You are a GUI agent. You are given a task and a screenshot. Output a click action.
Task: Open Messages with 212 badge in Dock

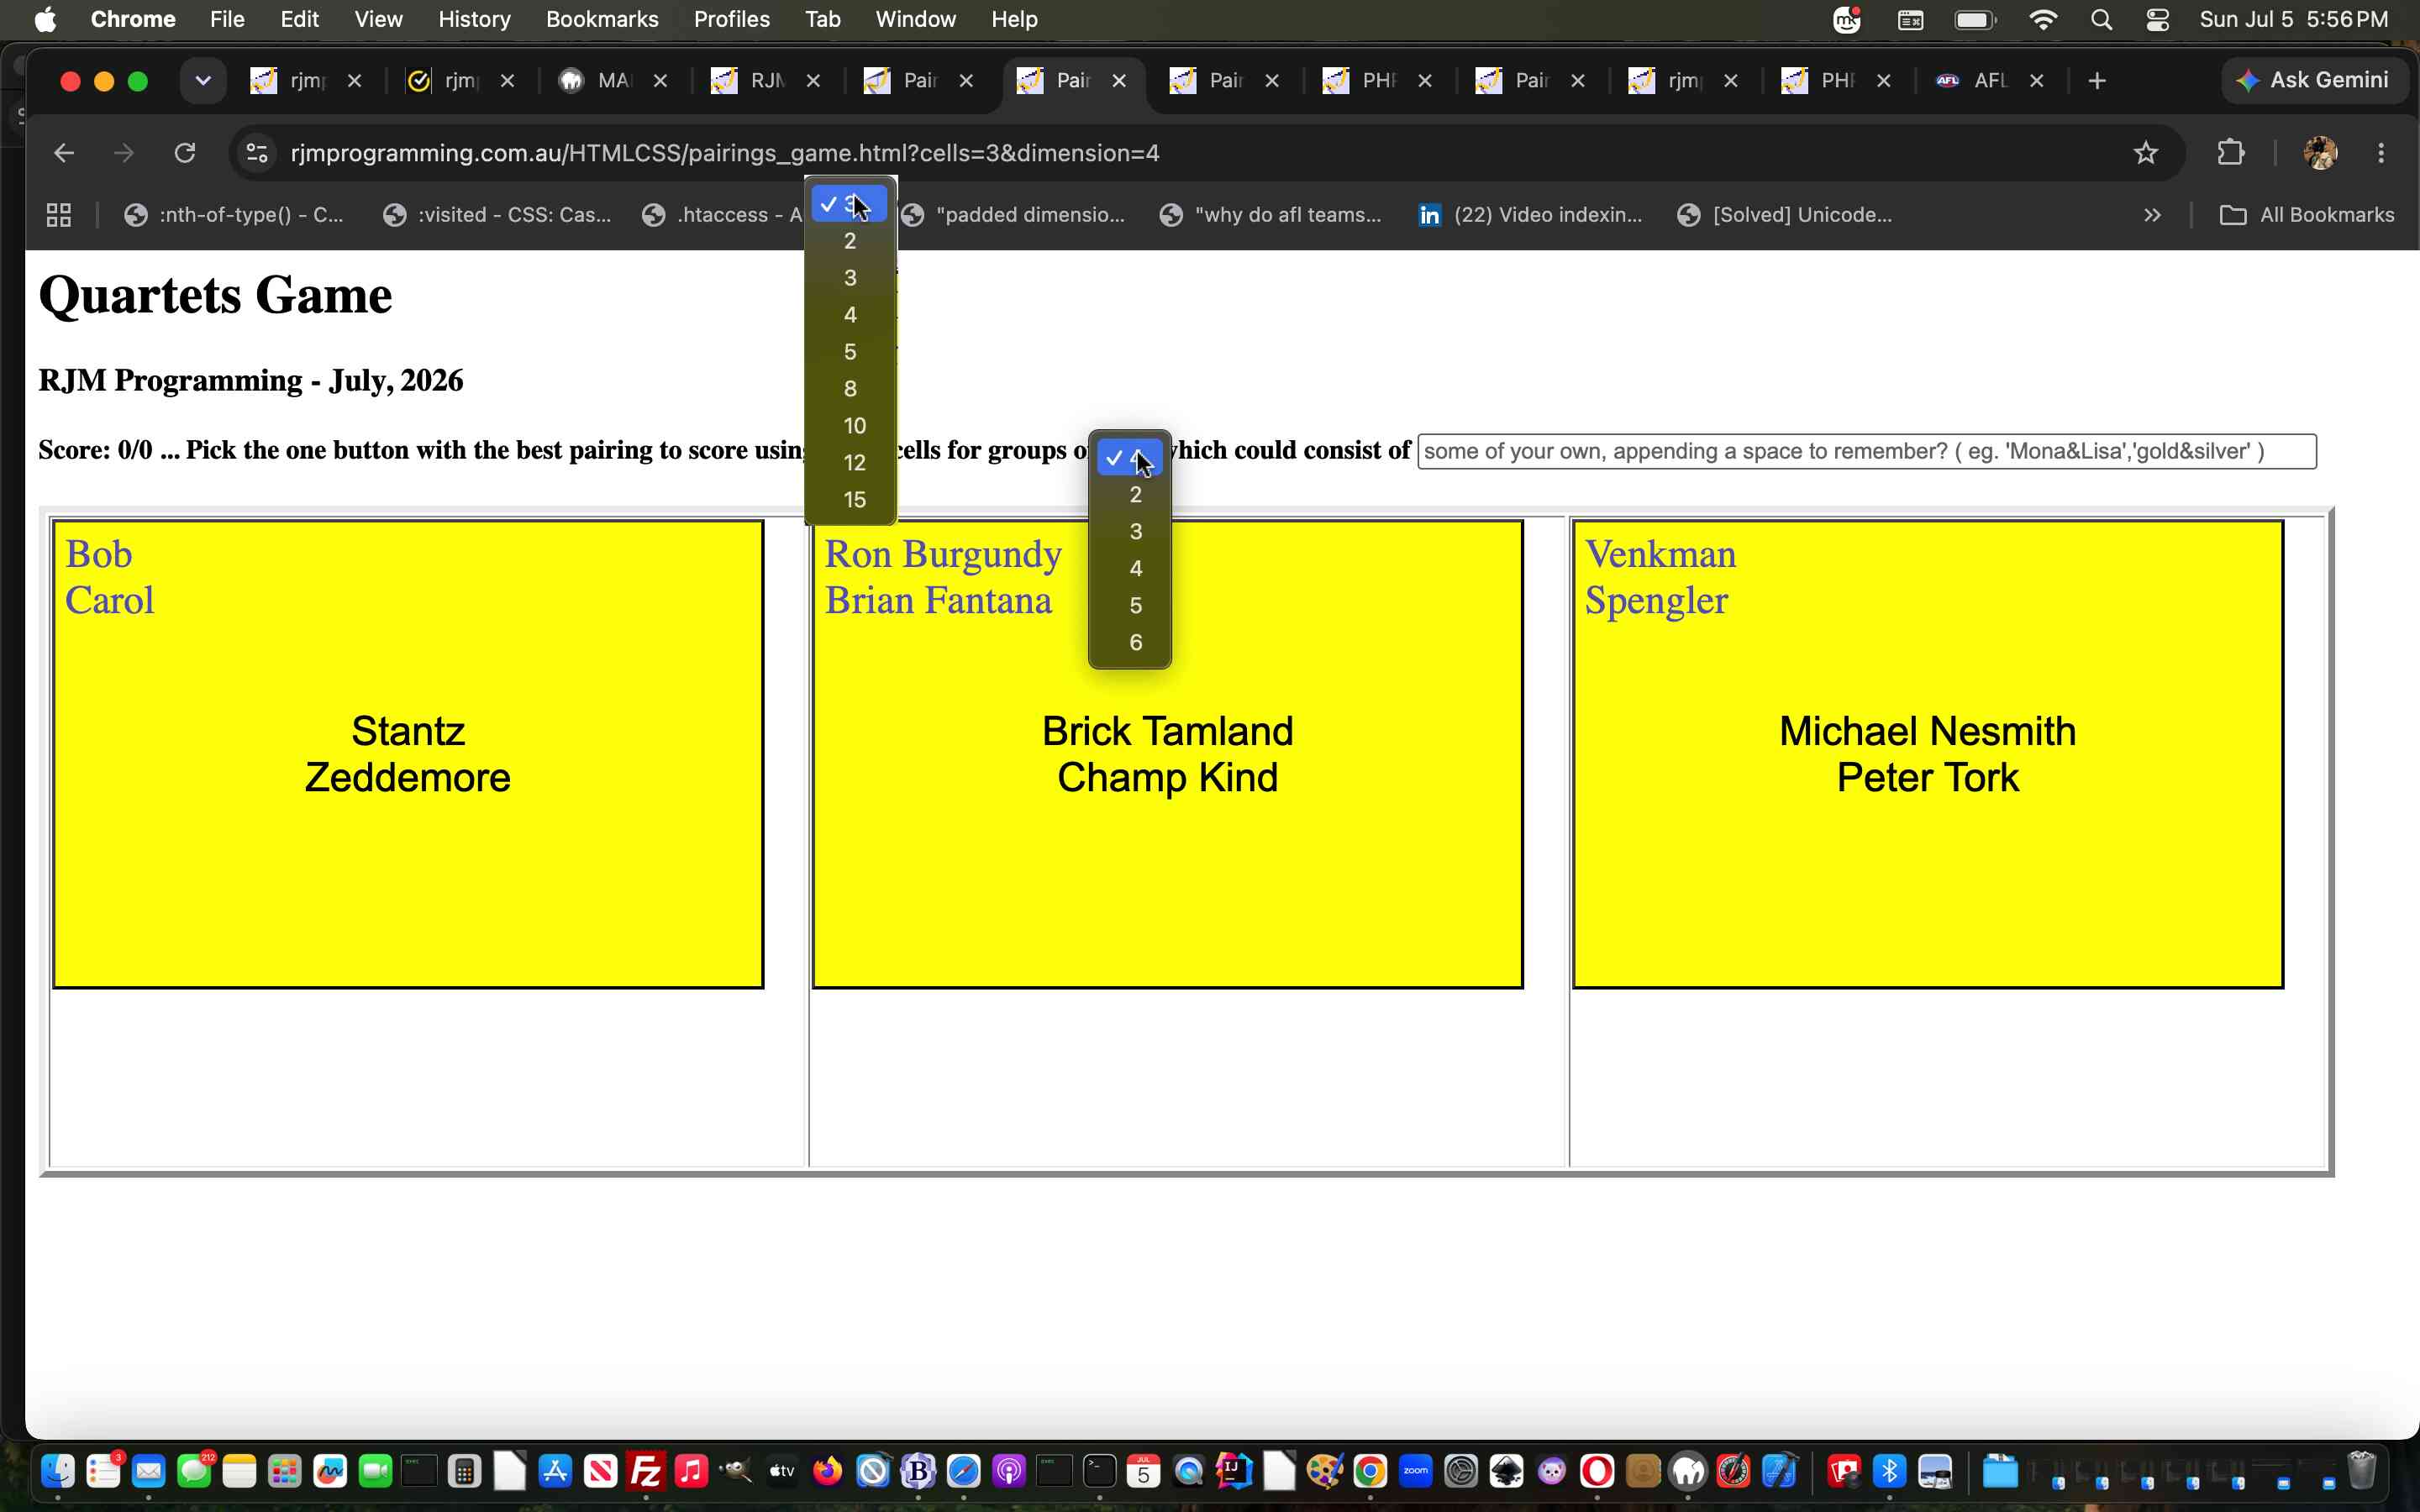(195, 1471)
